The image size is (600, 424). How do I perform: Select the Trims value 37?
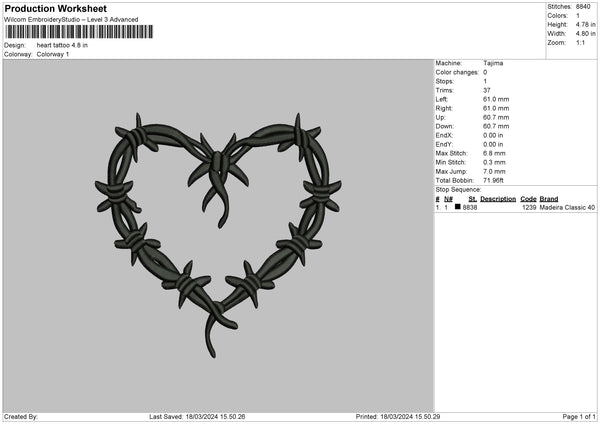(487, 90)
